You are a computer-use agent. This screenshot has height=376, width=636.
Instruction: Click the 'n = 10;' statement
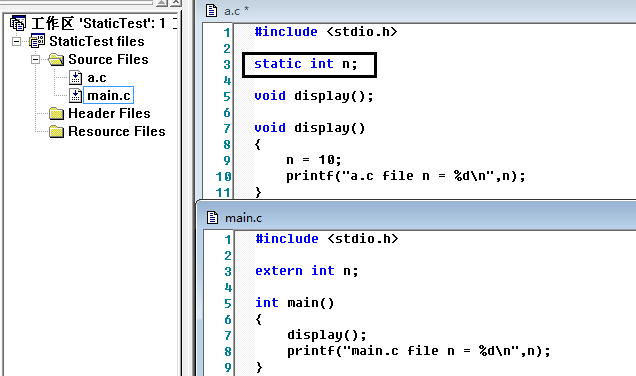(x=314, y=160)
